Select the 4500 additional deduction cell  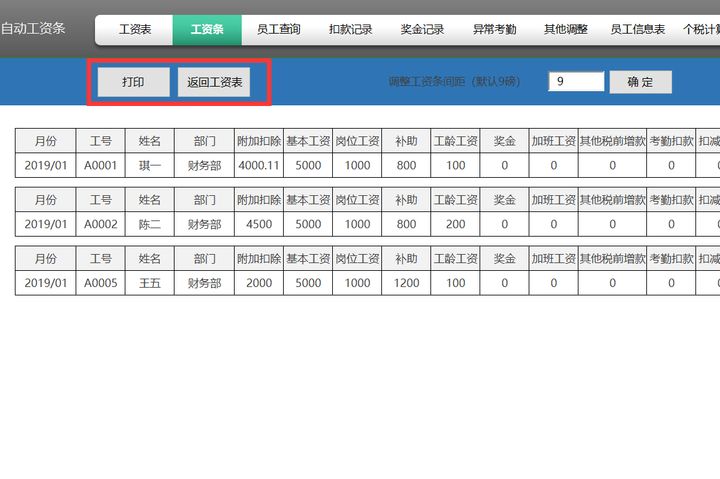(259, 224)
